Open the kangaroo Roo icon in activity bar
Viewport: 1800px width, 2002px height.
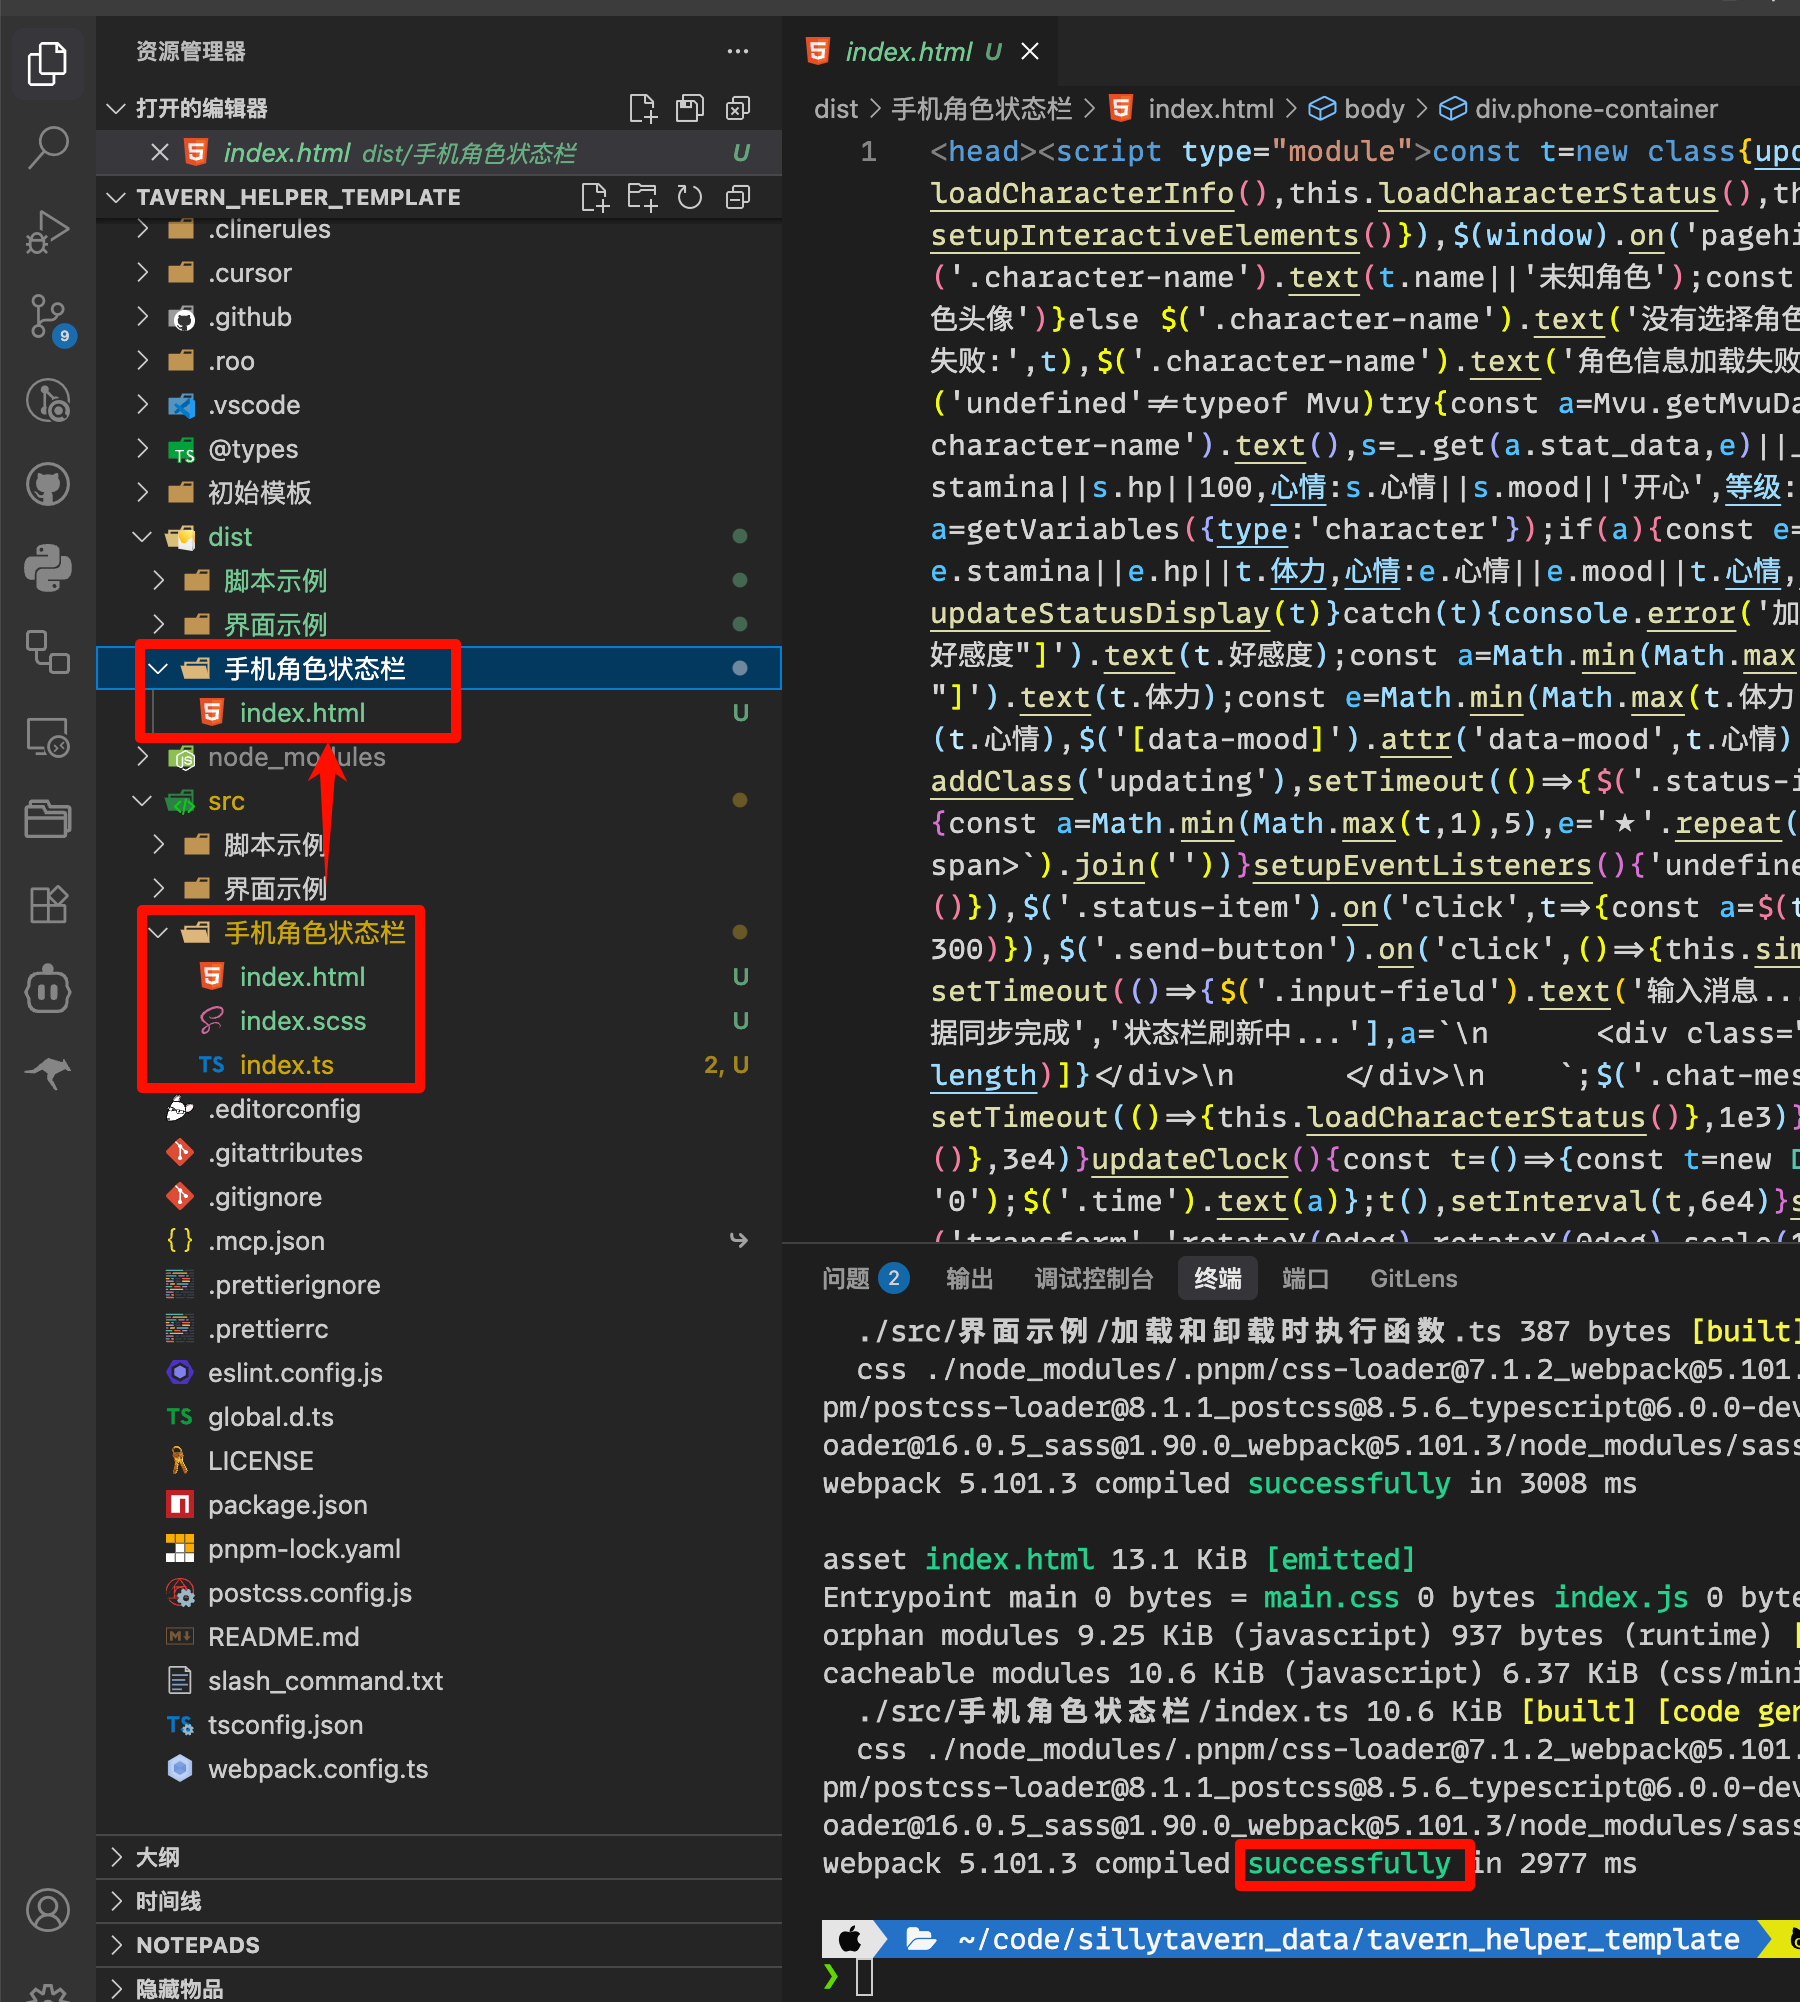[x=47, y=1073]
